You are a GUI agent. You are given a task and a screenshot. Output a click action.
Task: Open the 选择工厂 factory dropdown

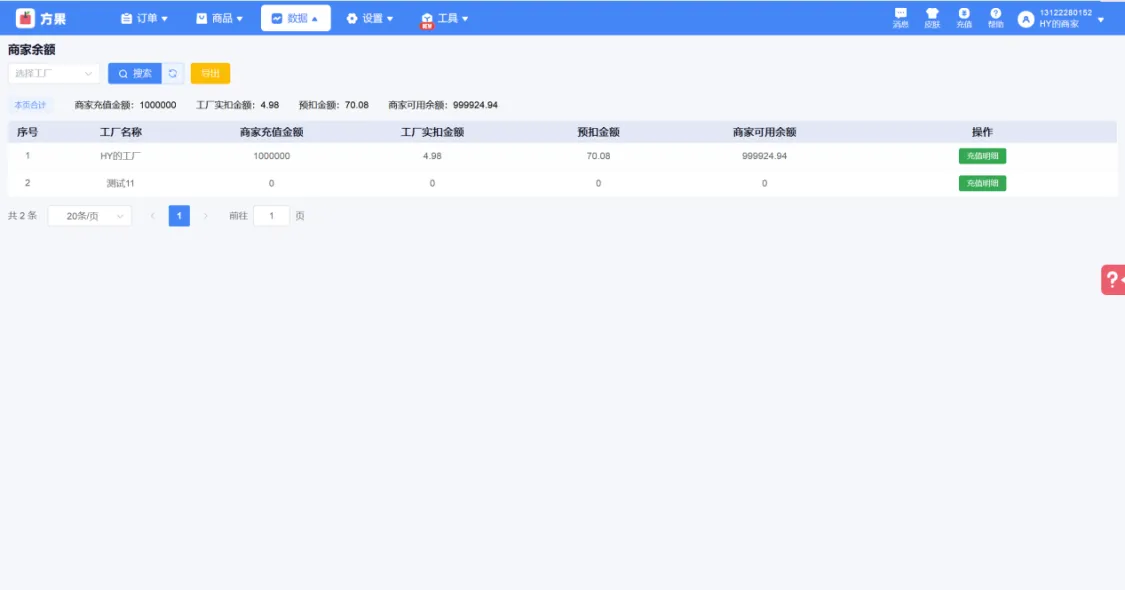click(x=54, y=73)
